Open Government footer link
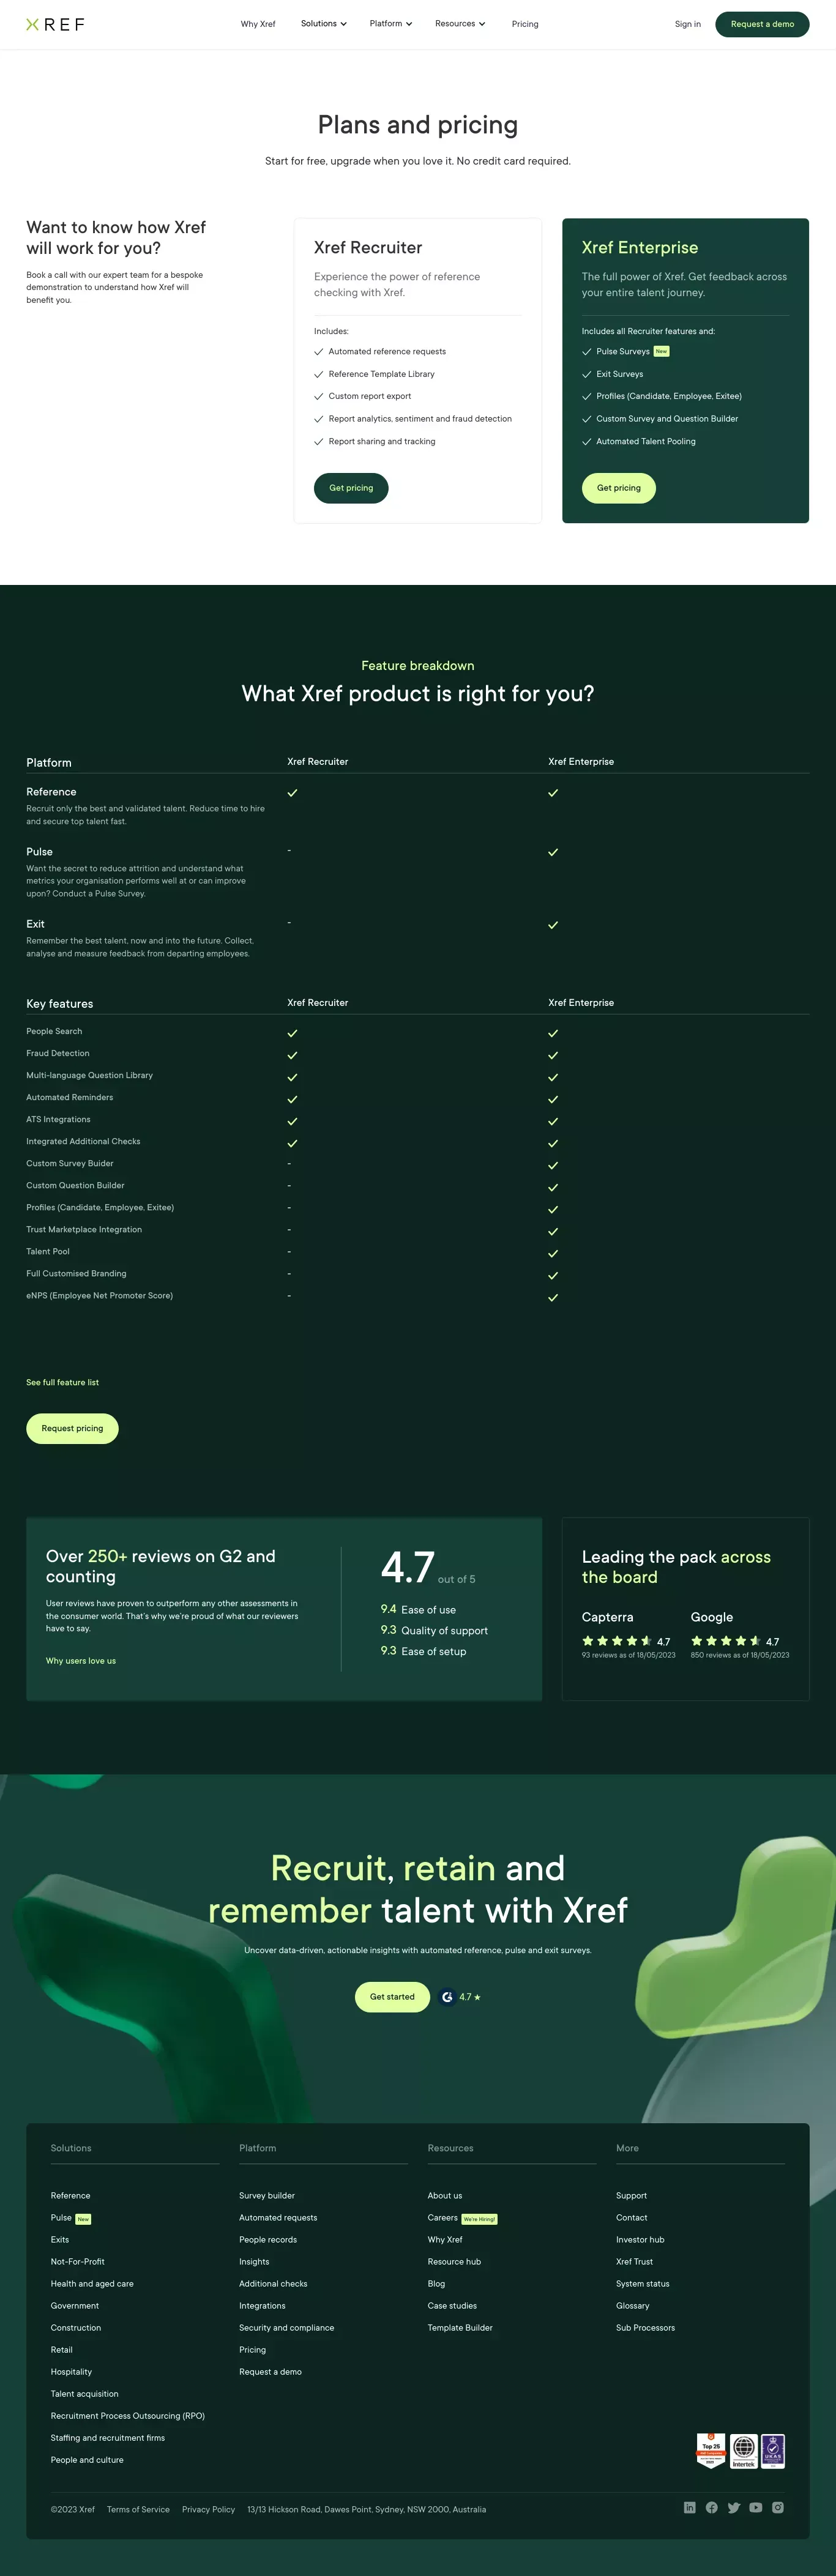Viewport: 836px width, 2576px height. click(75, 2306)
